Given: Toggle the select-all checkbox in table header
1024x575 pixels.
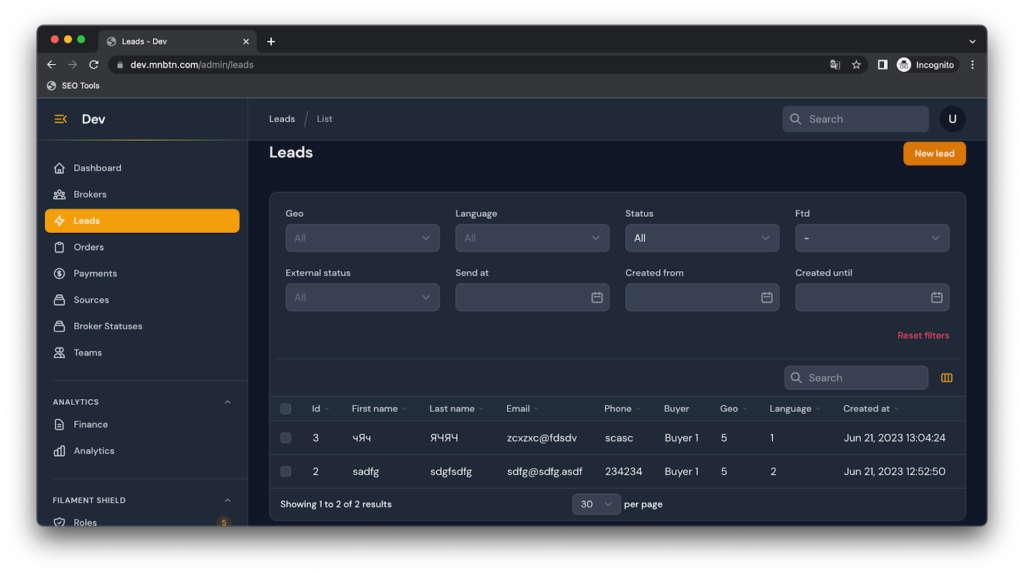Looking at the screenshot, I should point(286,409).
